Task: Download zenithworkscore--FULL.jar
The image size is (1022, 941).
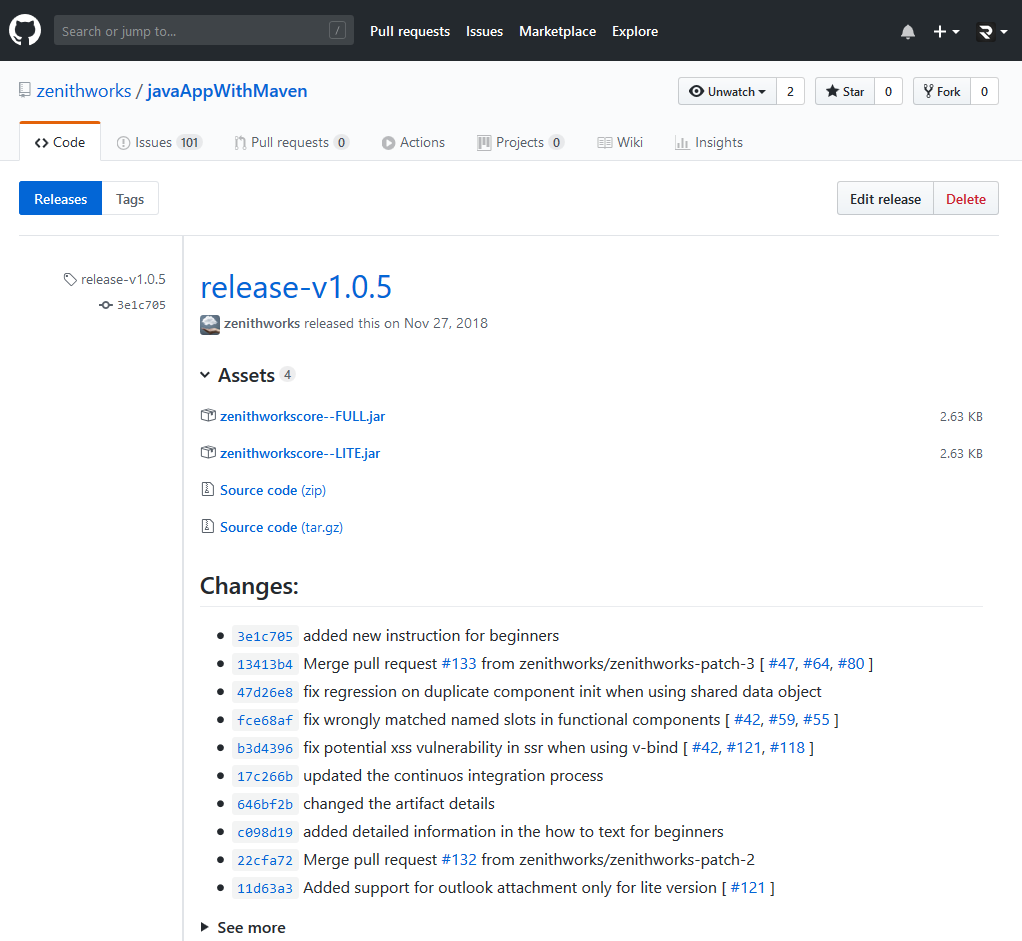Action: coord(302,416)
